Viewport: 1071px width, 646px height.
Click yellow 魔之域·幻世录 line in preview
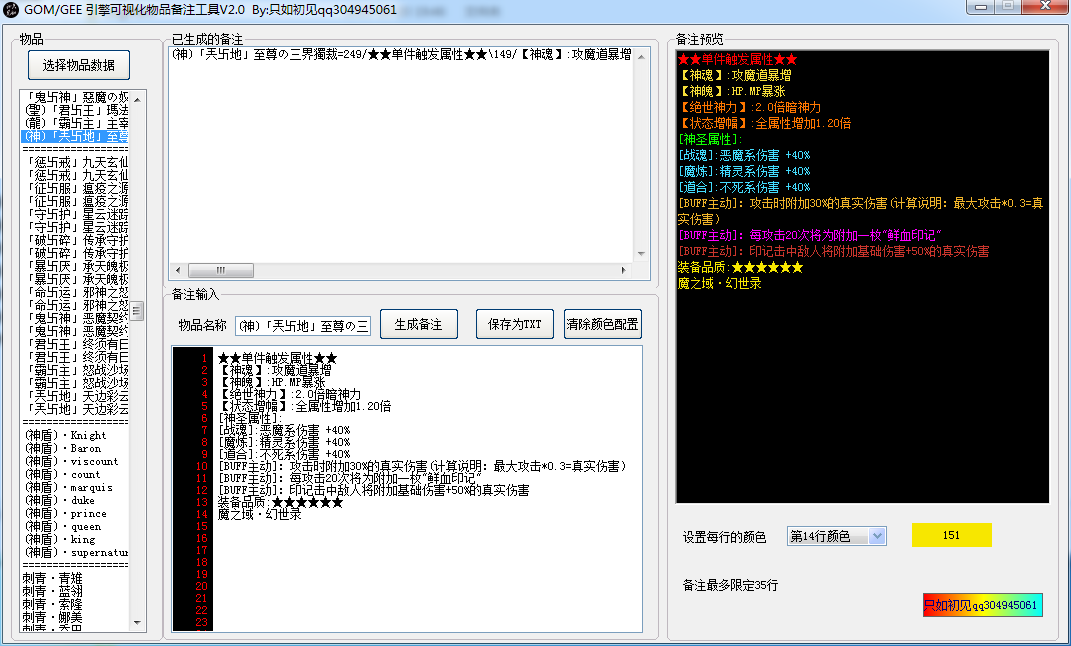(x=720, y=283)
